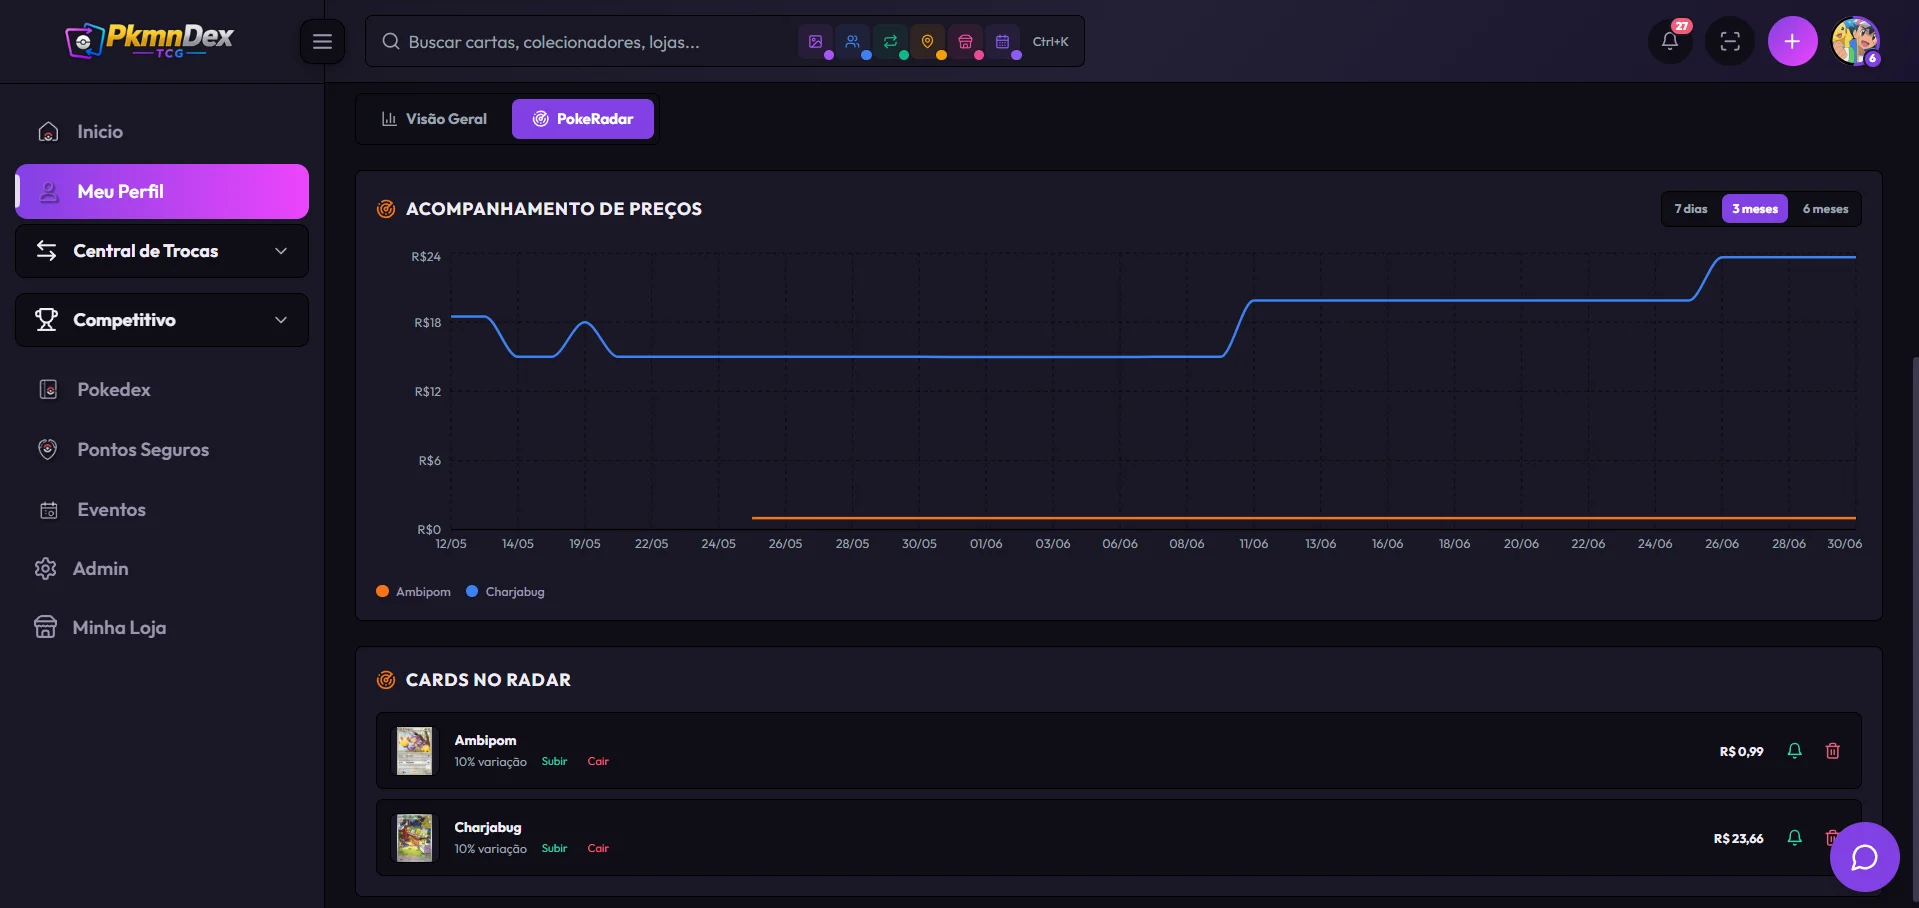Expand the Central de Trocas menu
The image size is (1919, 908).
[x=162, y=251]
